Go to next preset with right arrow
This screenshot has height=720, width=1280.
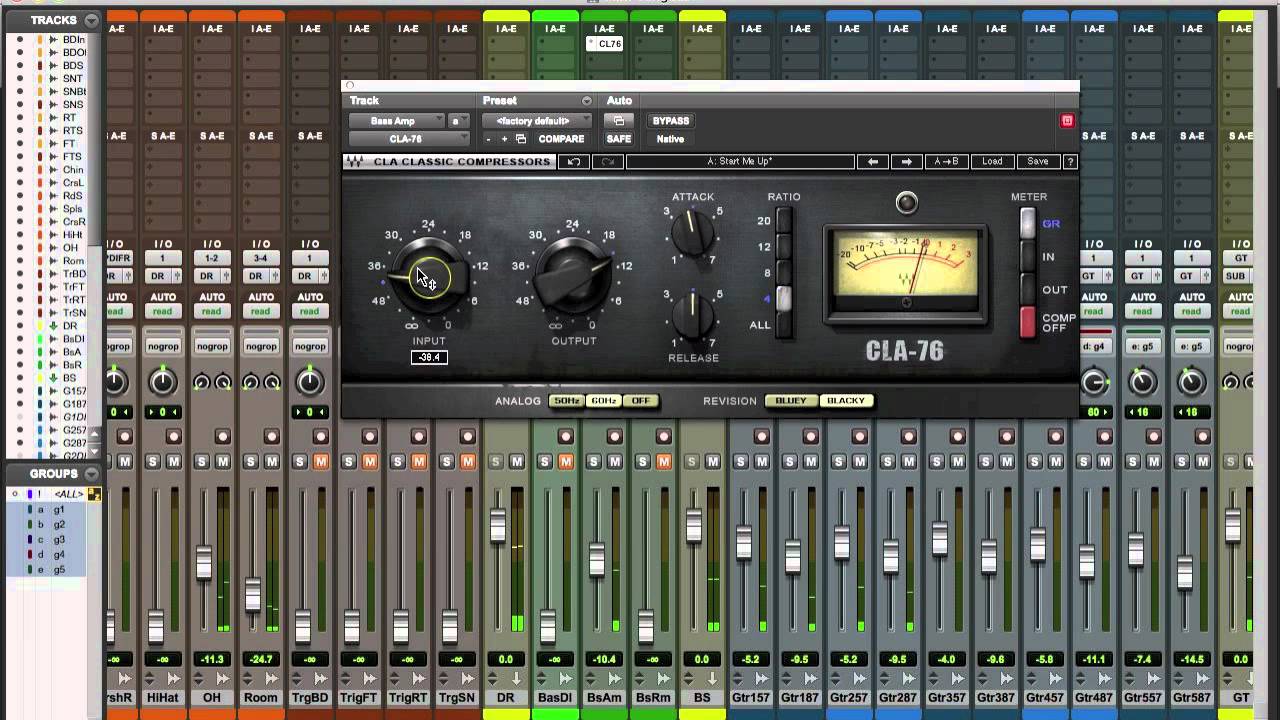(907, 161)
